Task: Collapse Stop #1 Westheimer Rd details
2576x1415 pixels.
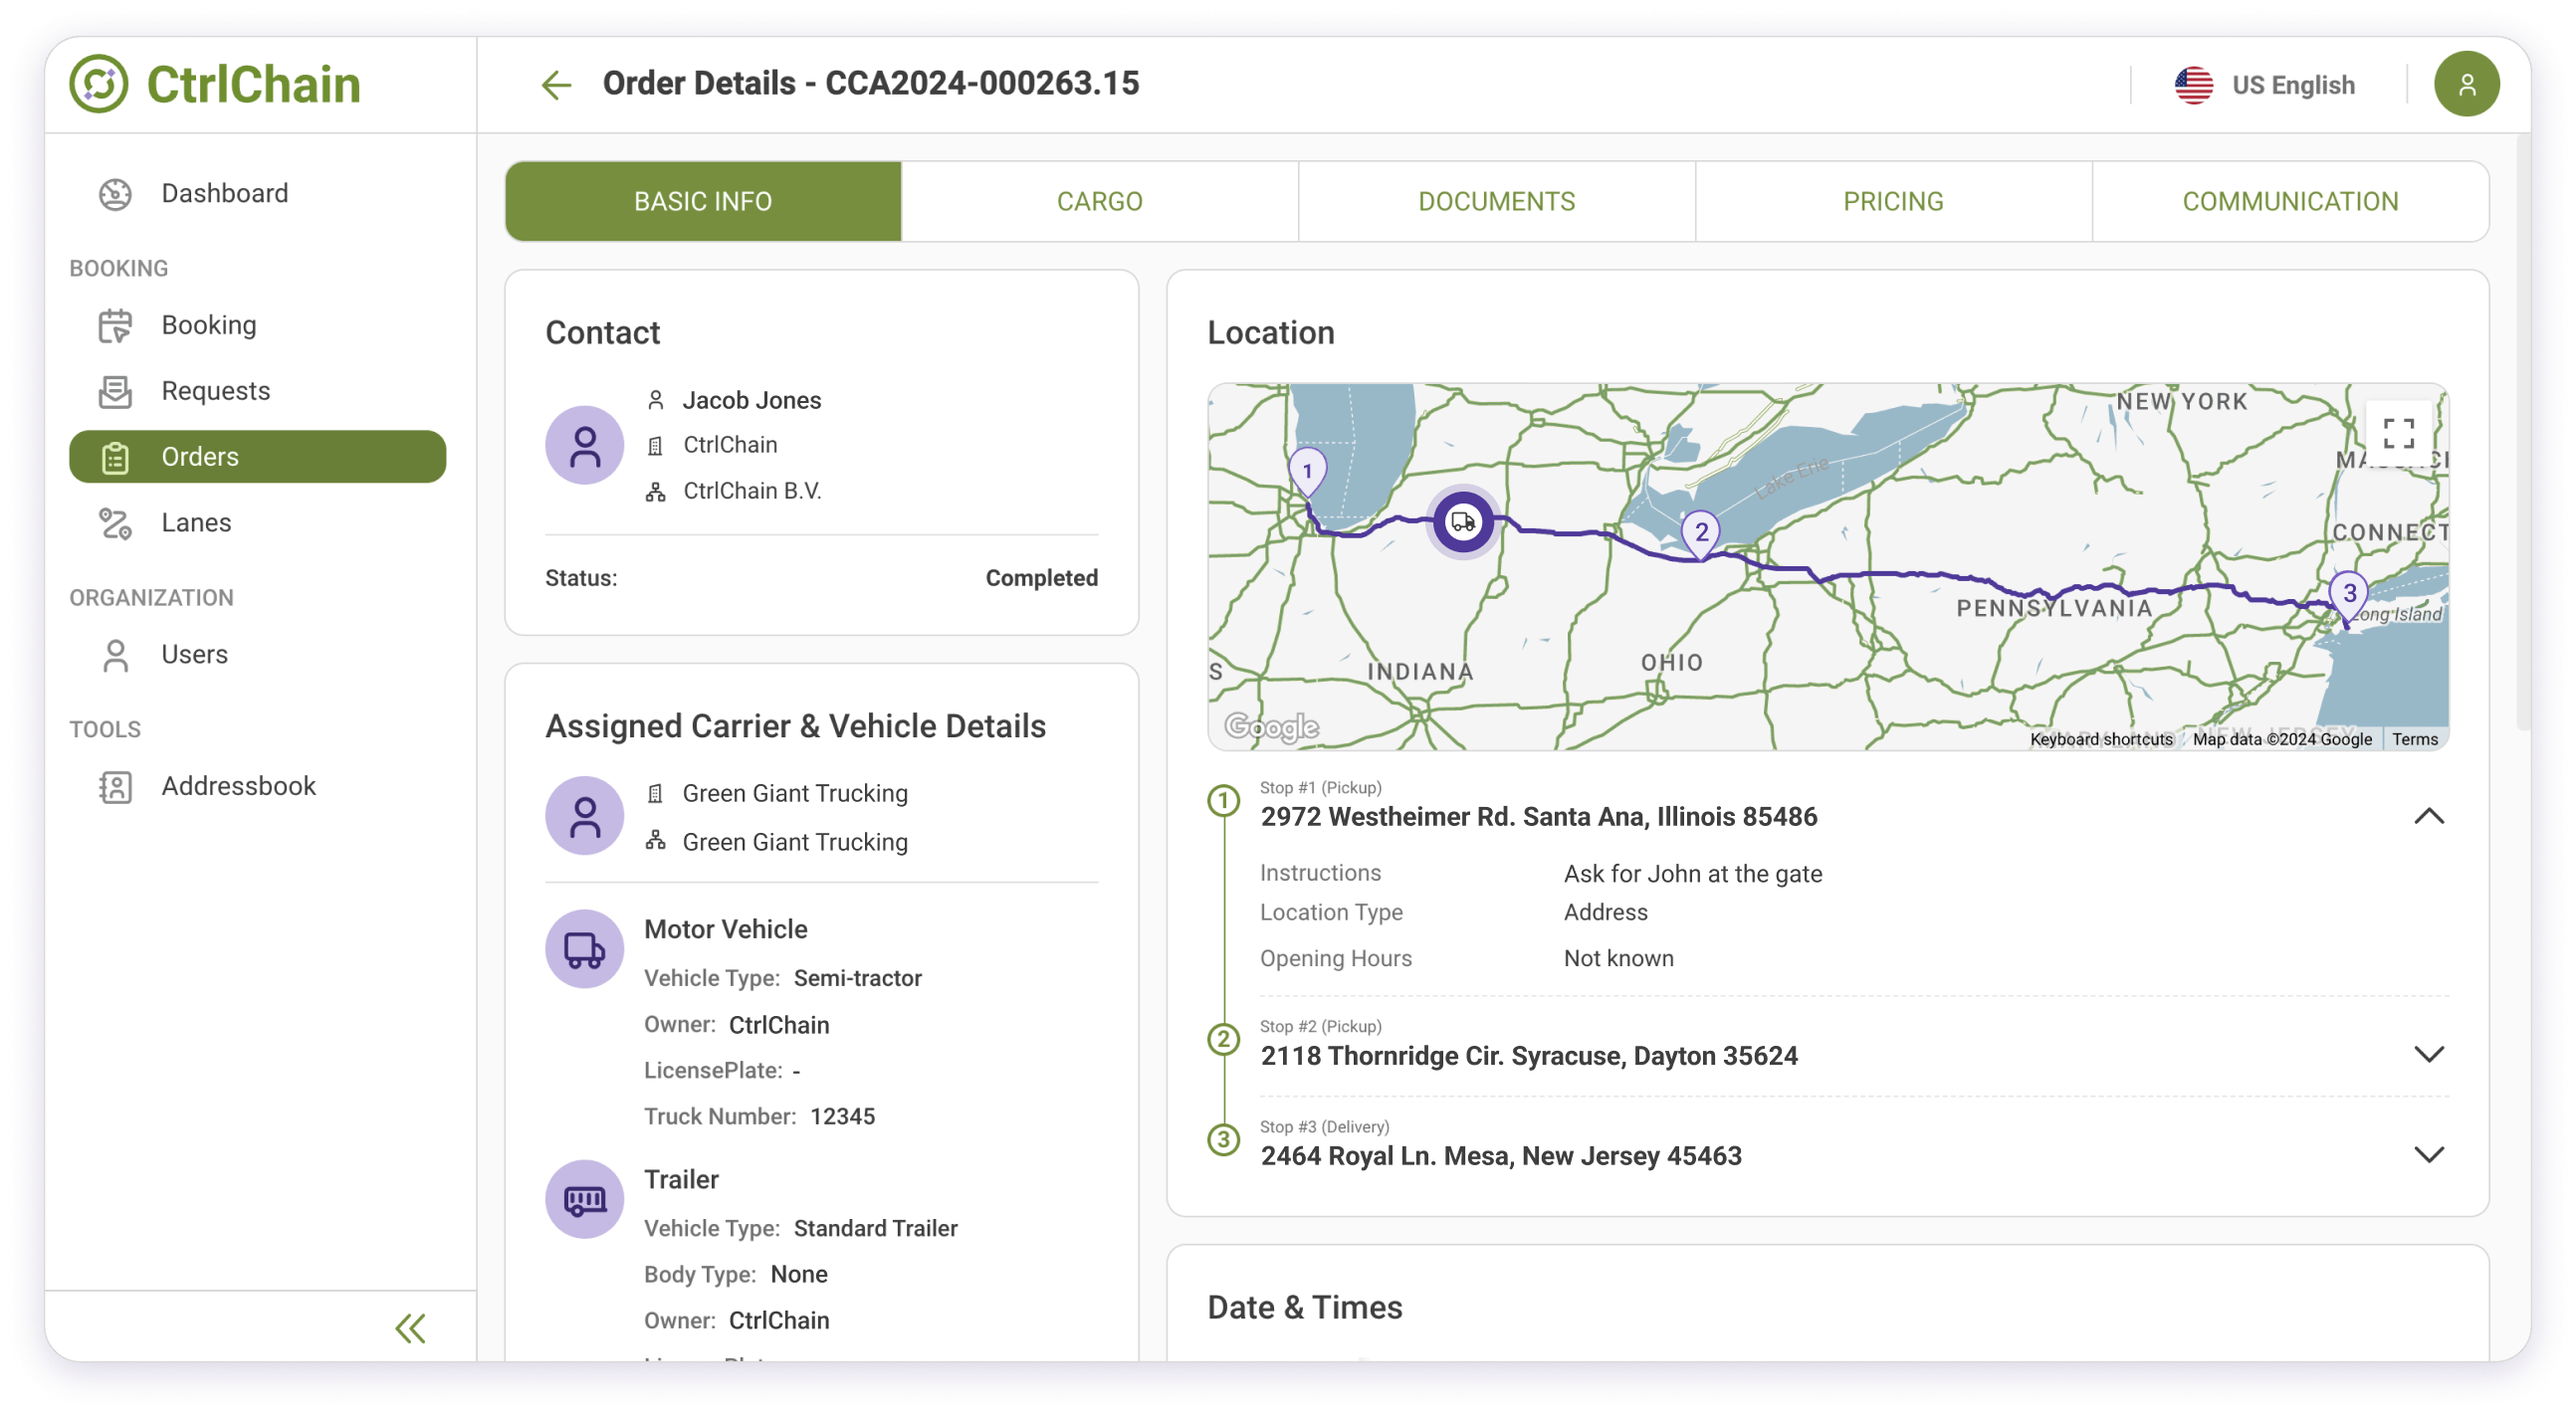Action: pyautogui.click(x=2428, y=817)
